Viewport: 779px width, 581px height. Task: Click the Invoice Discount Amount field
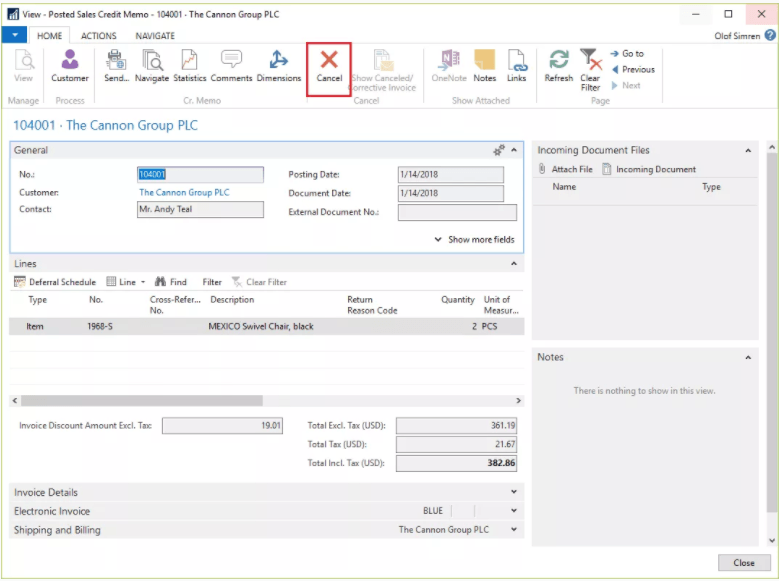click(222, 425)
